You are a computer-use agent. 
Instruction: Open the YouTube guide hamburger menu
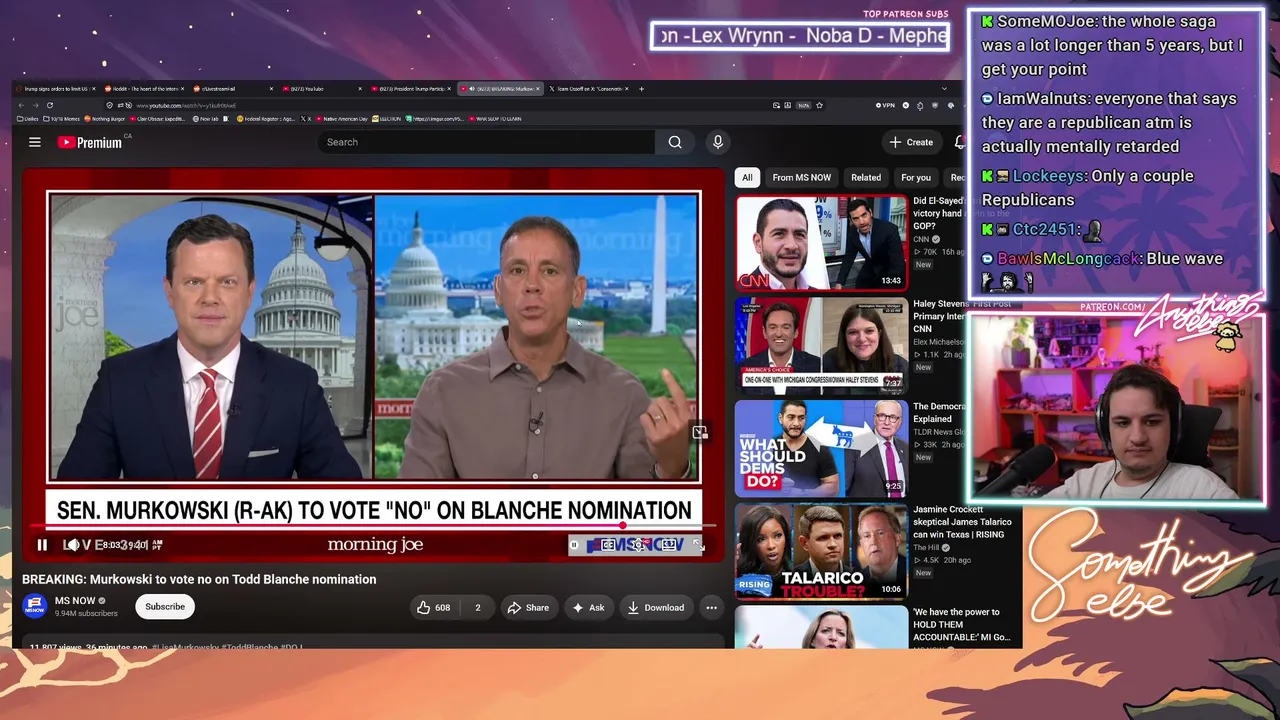coord(35,142)
